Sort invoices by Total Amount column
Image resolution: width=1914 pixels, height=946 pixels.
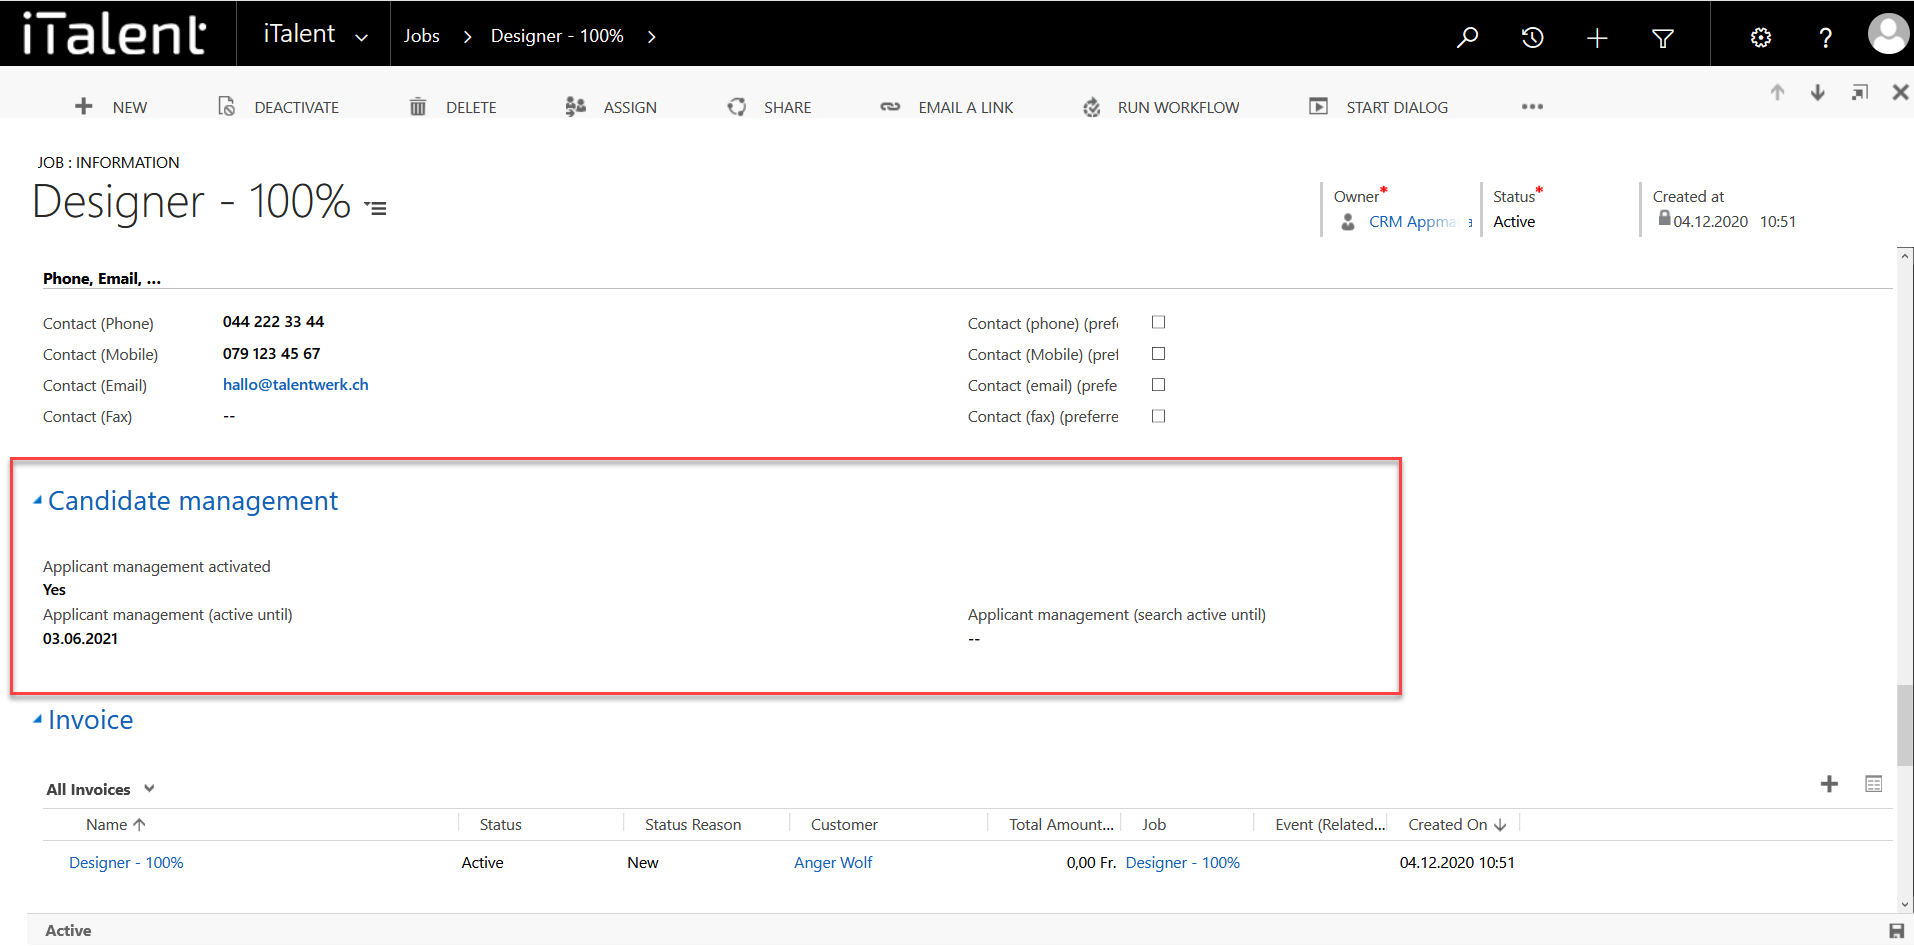(x=1061, y=824)
